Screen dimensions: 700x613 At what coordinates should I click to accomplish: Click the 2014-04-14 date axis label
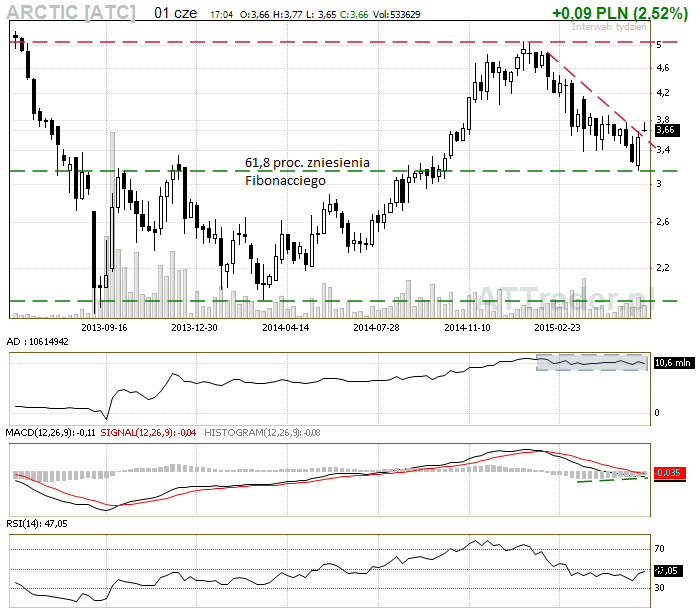pyautogui.click(x=285, y=328)
